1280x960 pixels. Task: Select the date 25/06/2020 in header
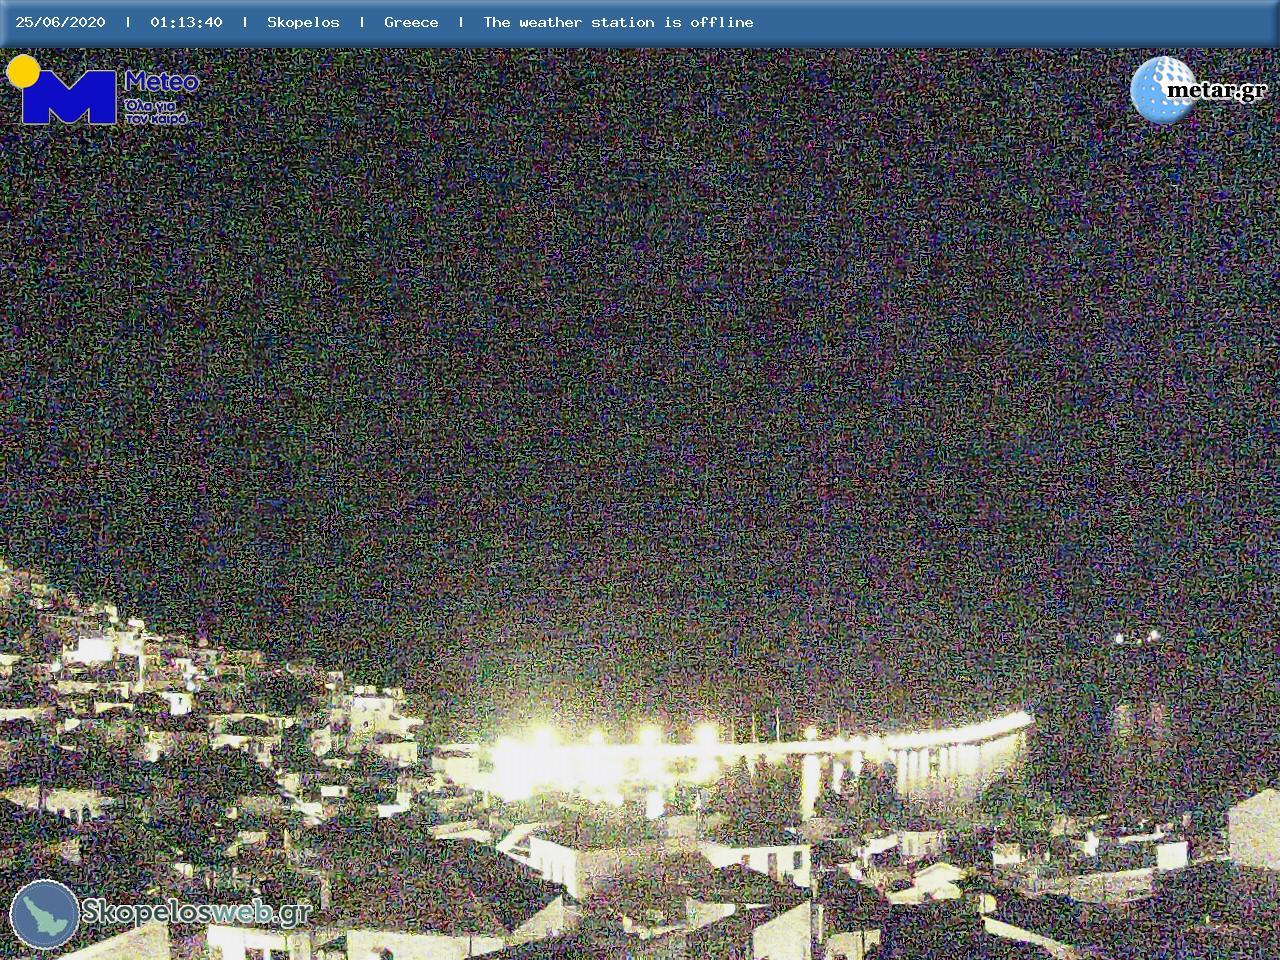[x=60, y=22]
